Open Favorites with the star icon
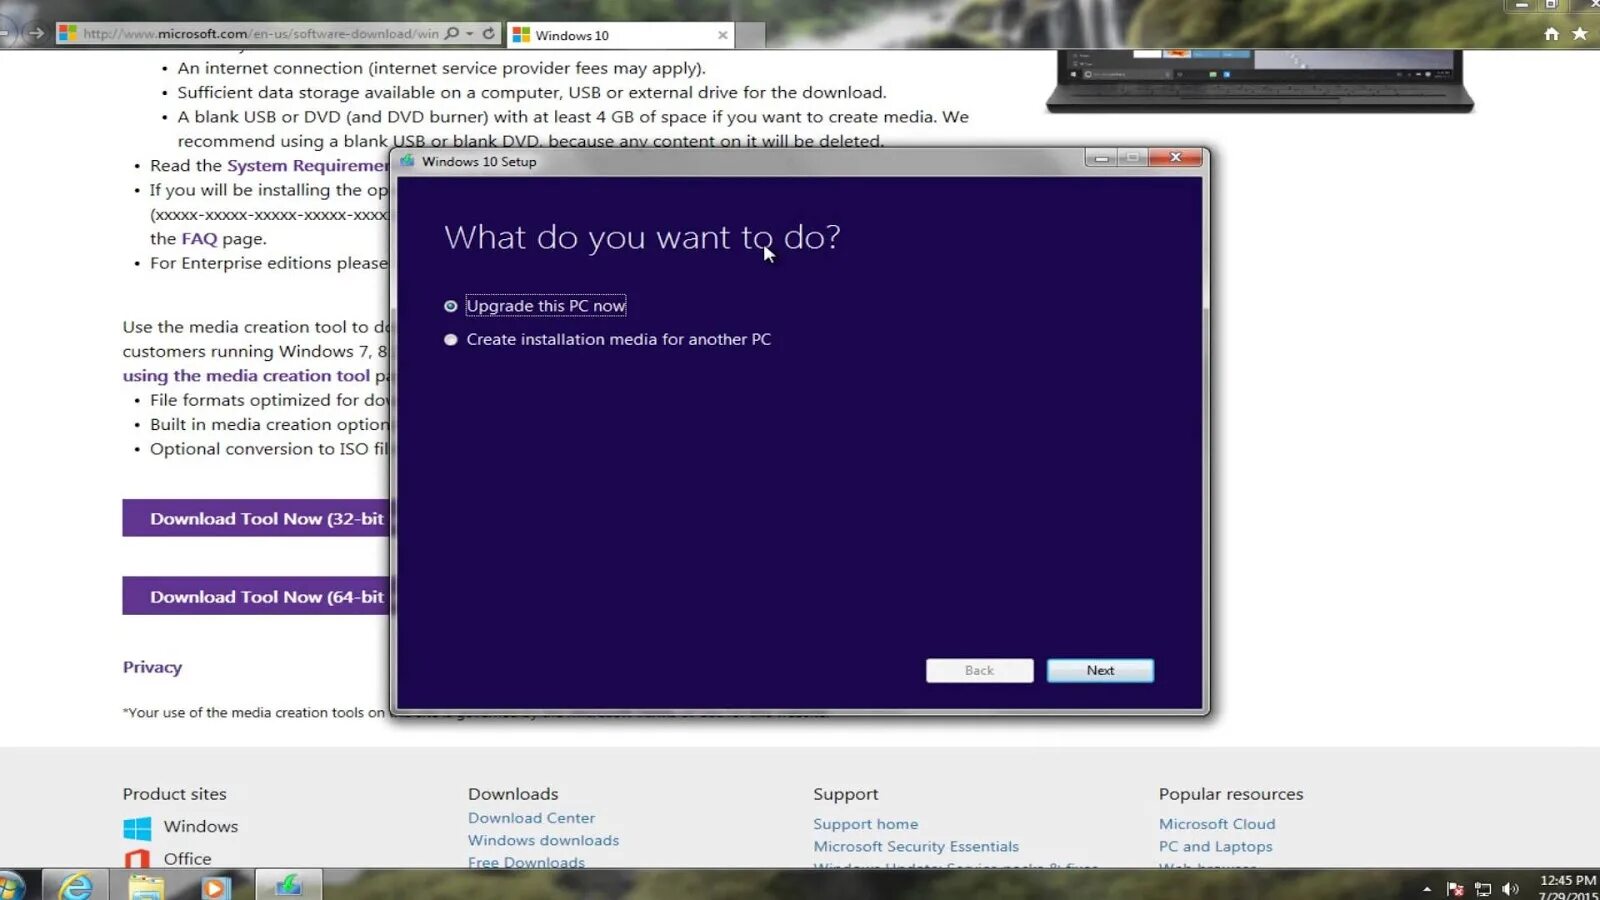The height and width of the screenshot is (900, 1600). coord(1580,34)
